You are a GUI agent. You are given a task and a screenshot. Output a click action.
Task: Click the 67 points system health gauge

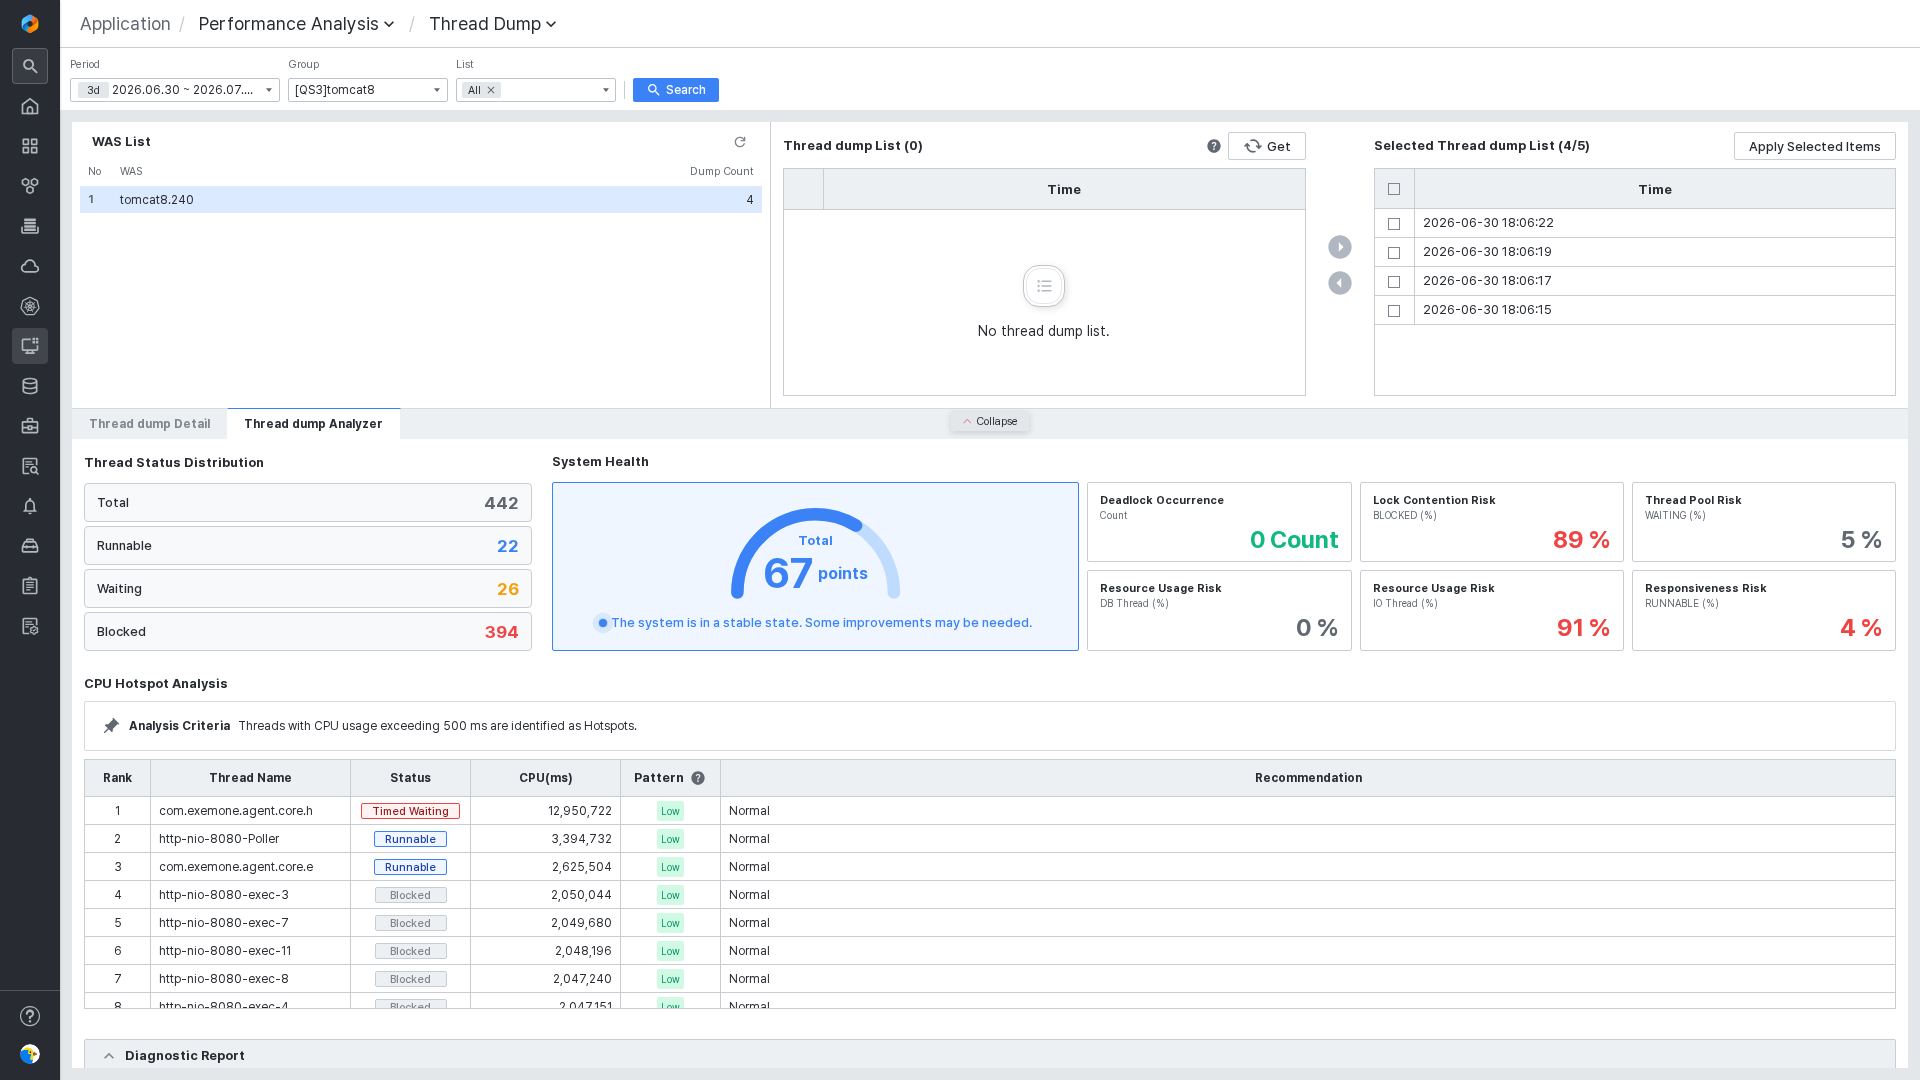point(815,556)
